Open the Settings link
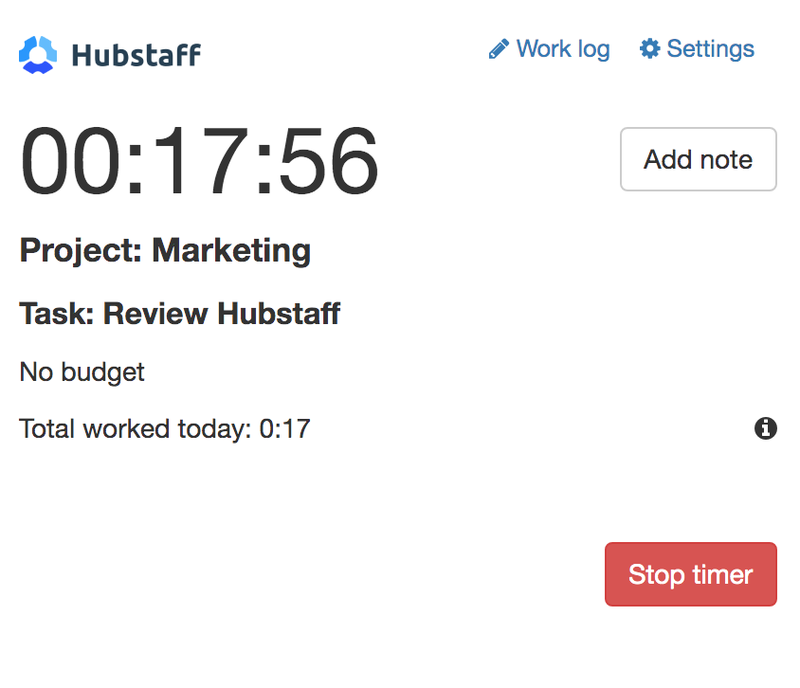The height and width of the screenshot is (688, 800). click(x=697, y=49)
